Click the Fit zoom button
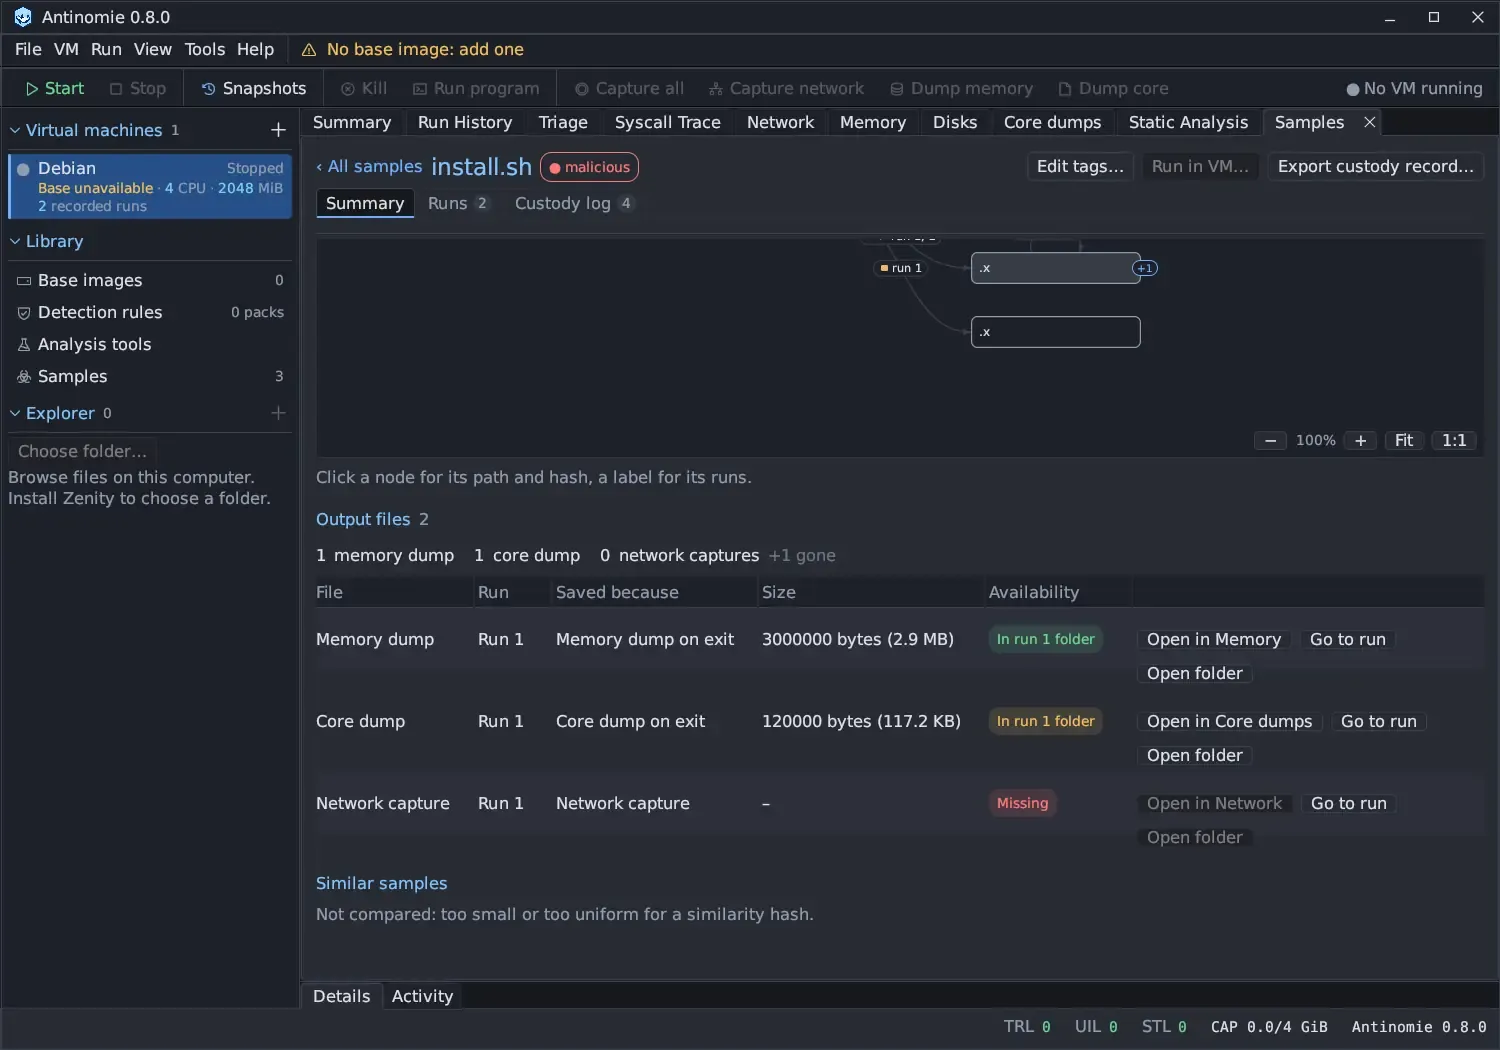 (1404, 441)
